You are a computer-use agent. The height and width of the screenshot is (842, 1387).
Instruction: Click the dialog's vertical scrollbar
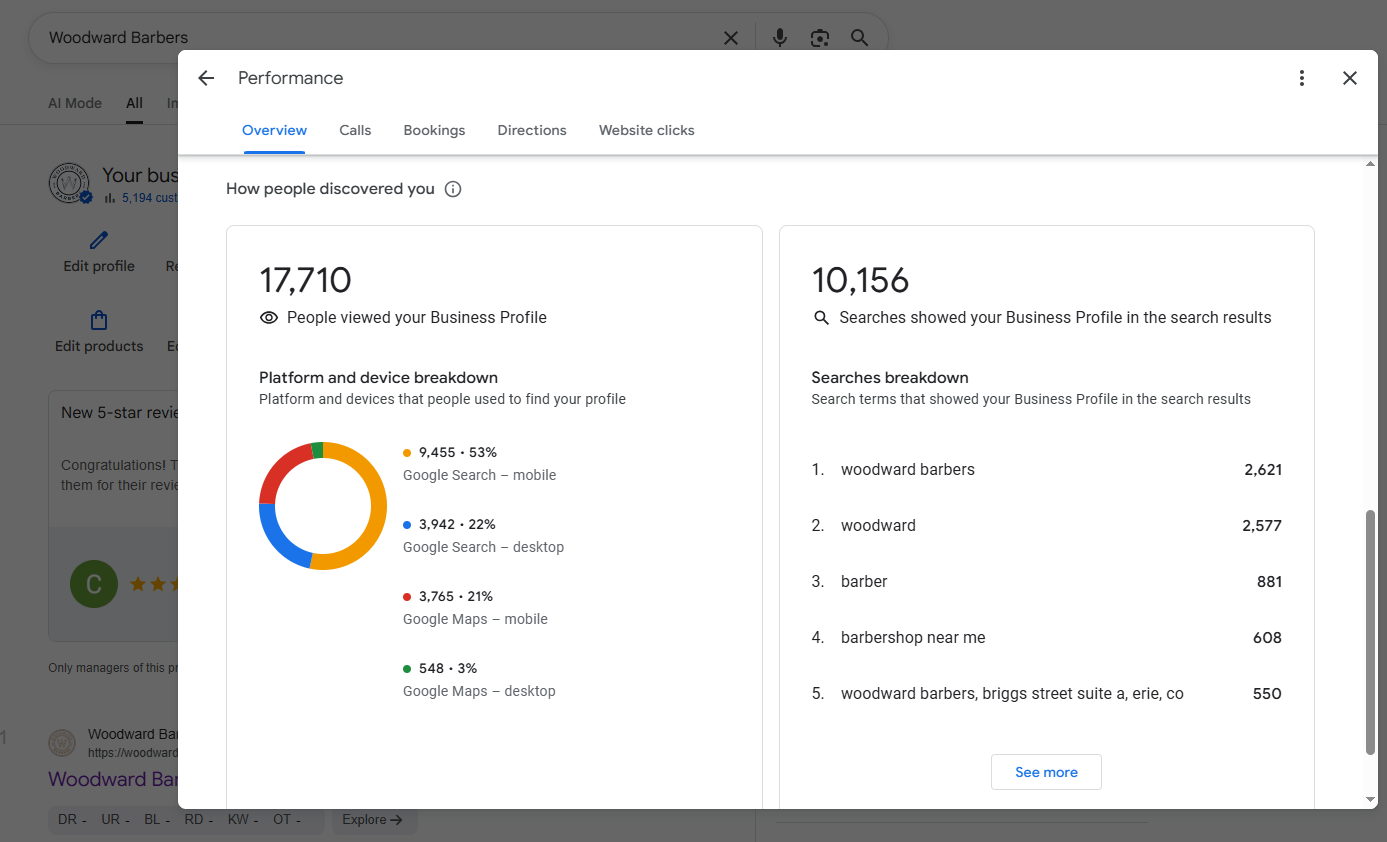click(x=1370, y=630)
